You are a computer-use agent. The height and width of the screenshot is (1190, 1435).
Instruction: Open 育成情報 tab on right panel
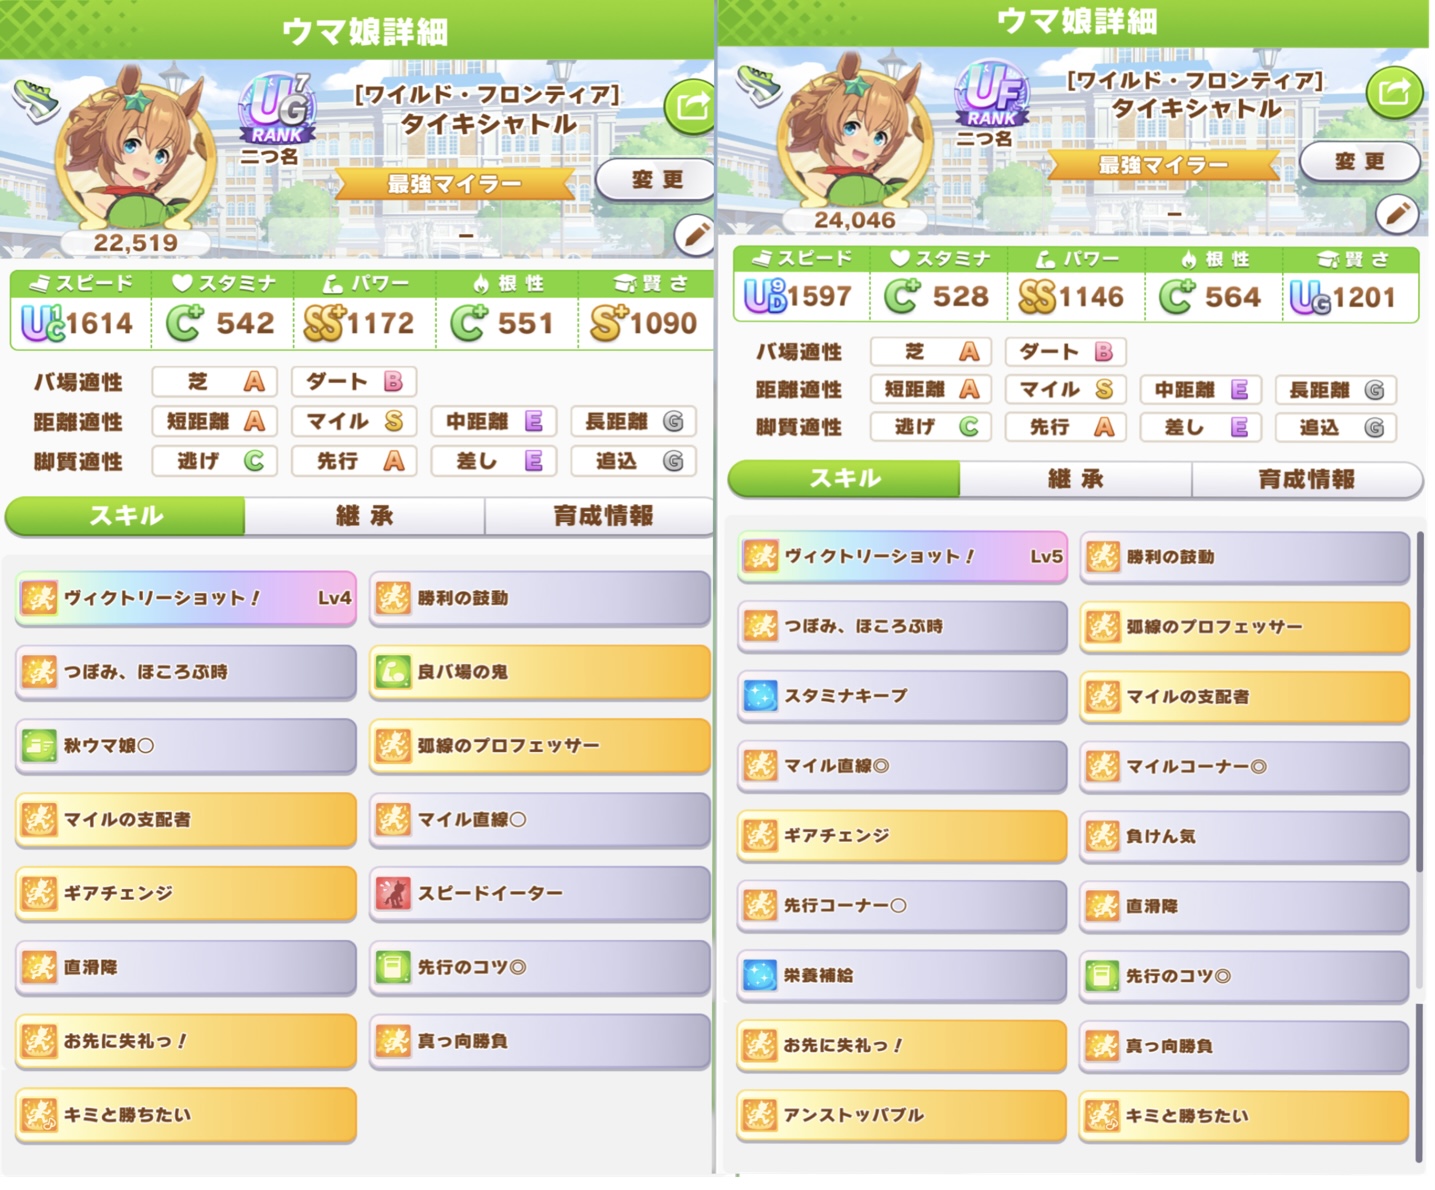(1306, 479)
